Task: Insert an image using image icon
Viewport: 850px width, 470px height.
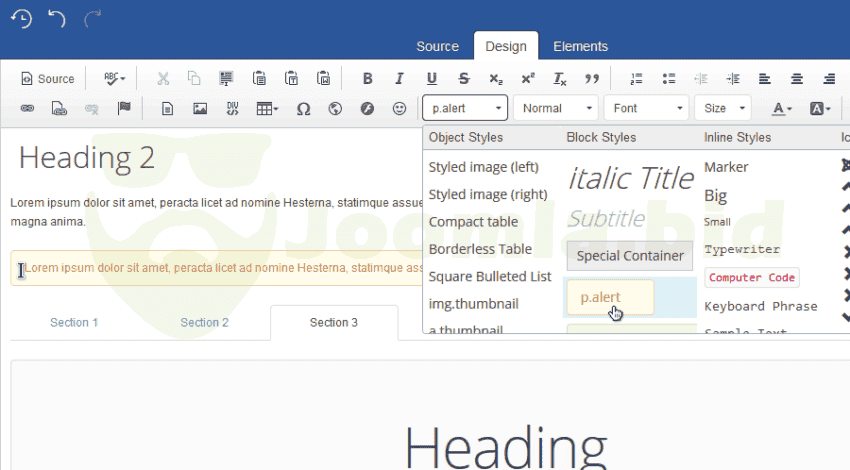Action: tap(200, 108)
